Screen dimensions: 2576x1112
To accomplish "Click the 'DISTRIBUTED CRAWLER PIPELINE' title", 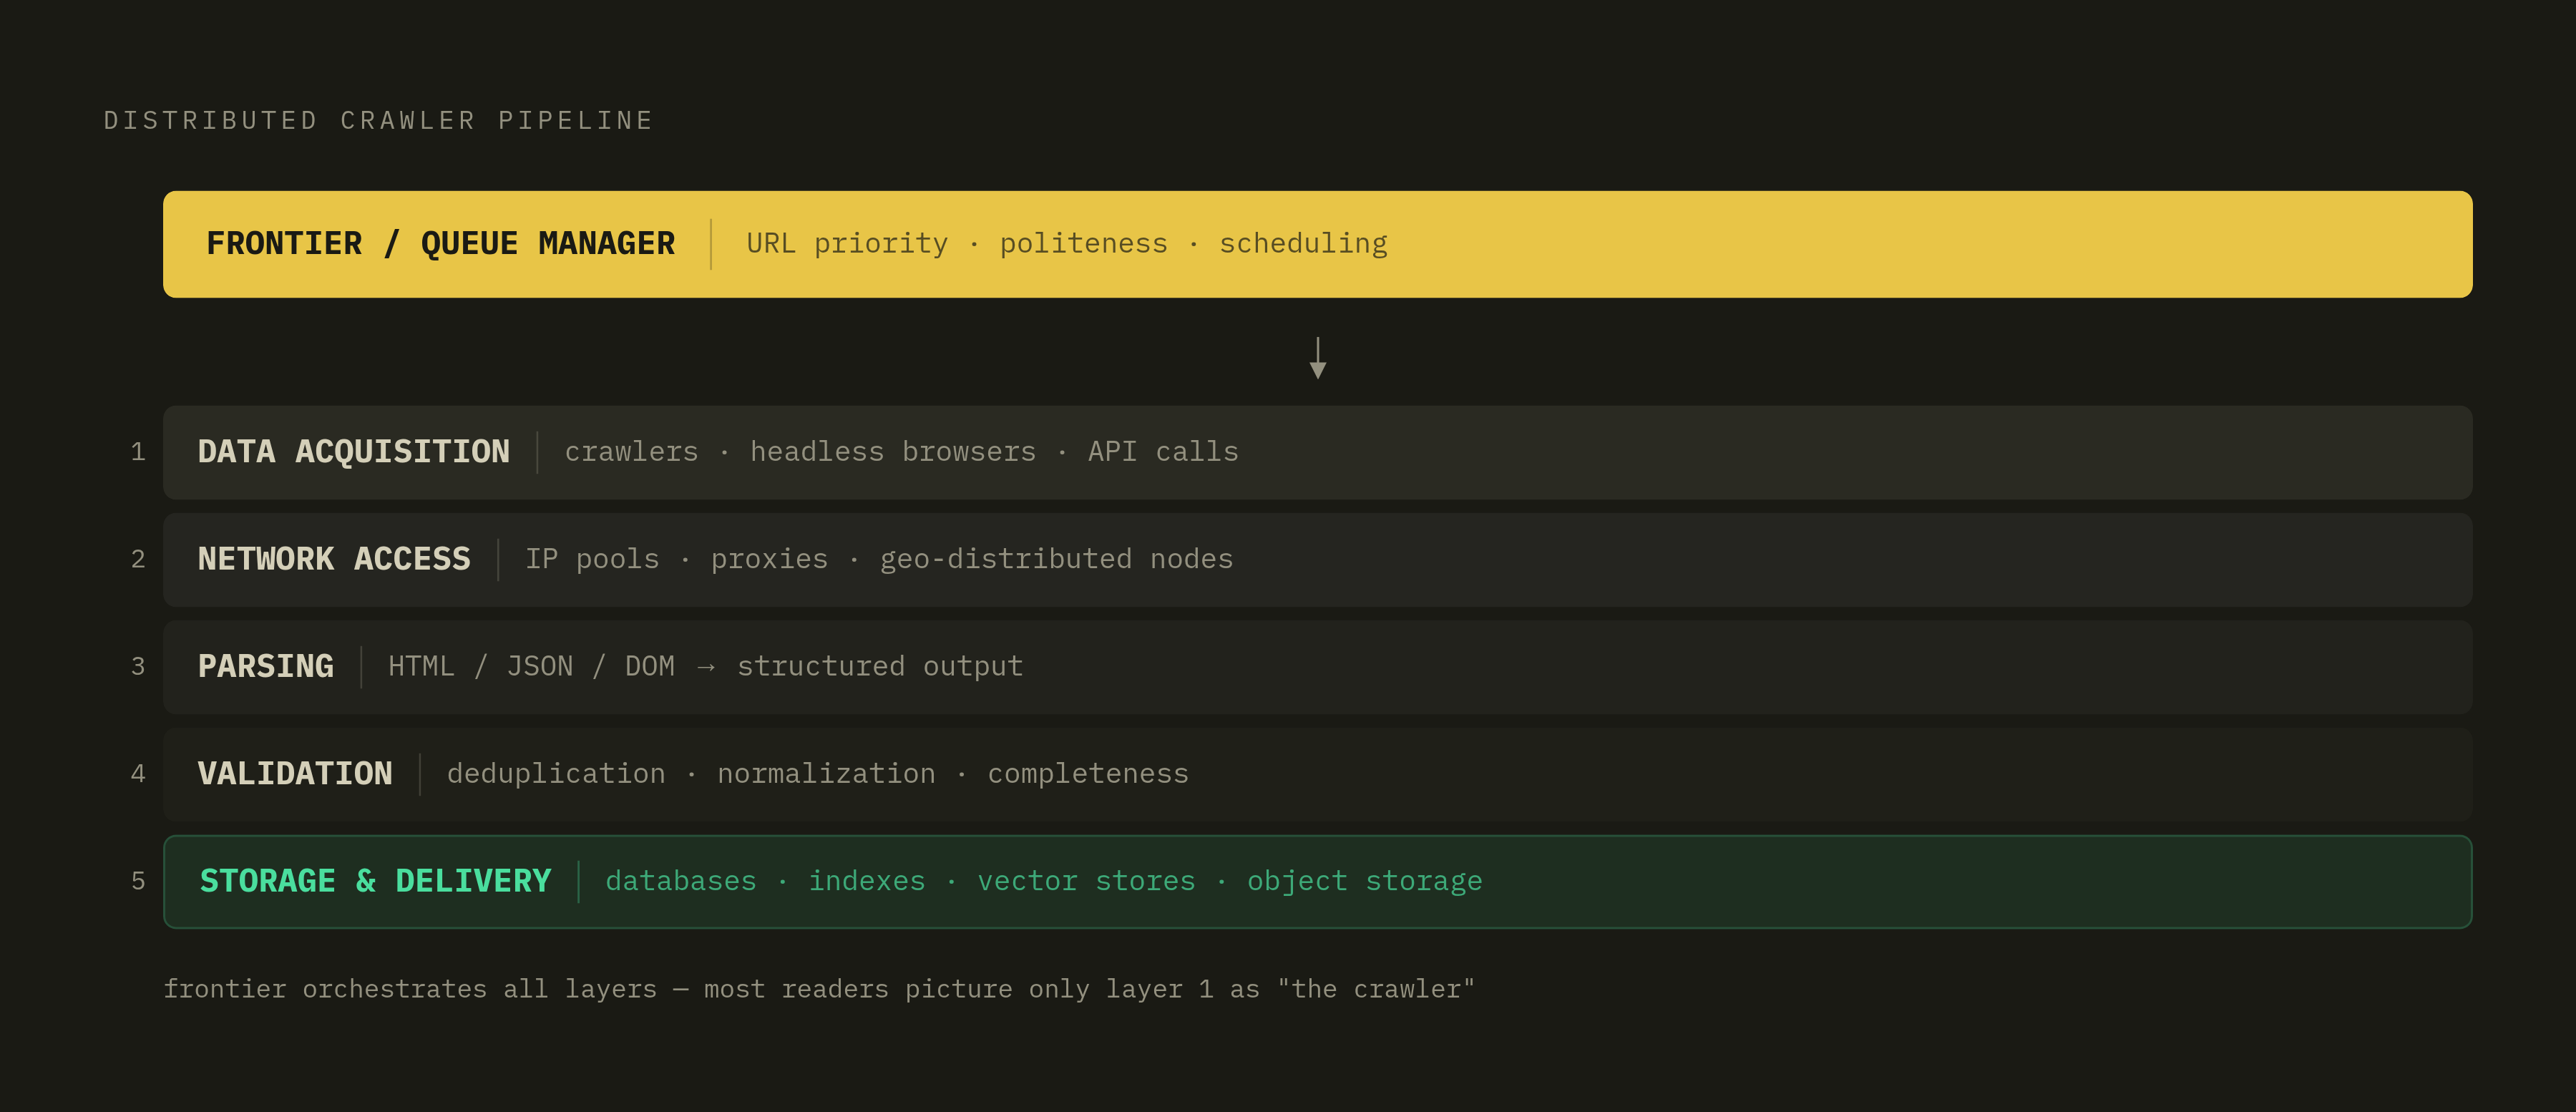I will (378, 121).
